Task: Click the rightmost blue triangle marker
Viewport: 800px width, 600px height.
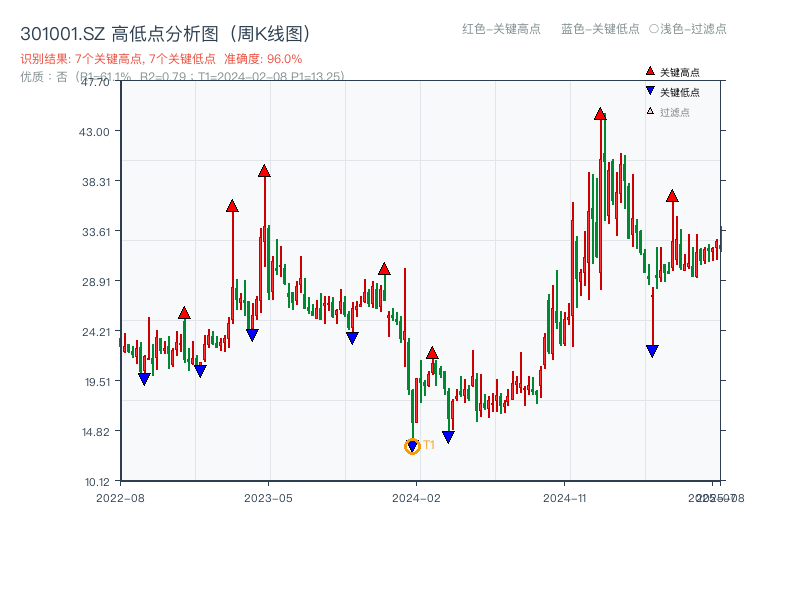Action: click(x=653, y=349)
